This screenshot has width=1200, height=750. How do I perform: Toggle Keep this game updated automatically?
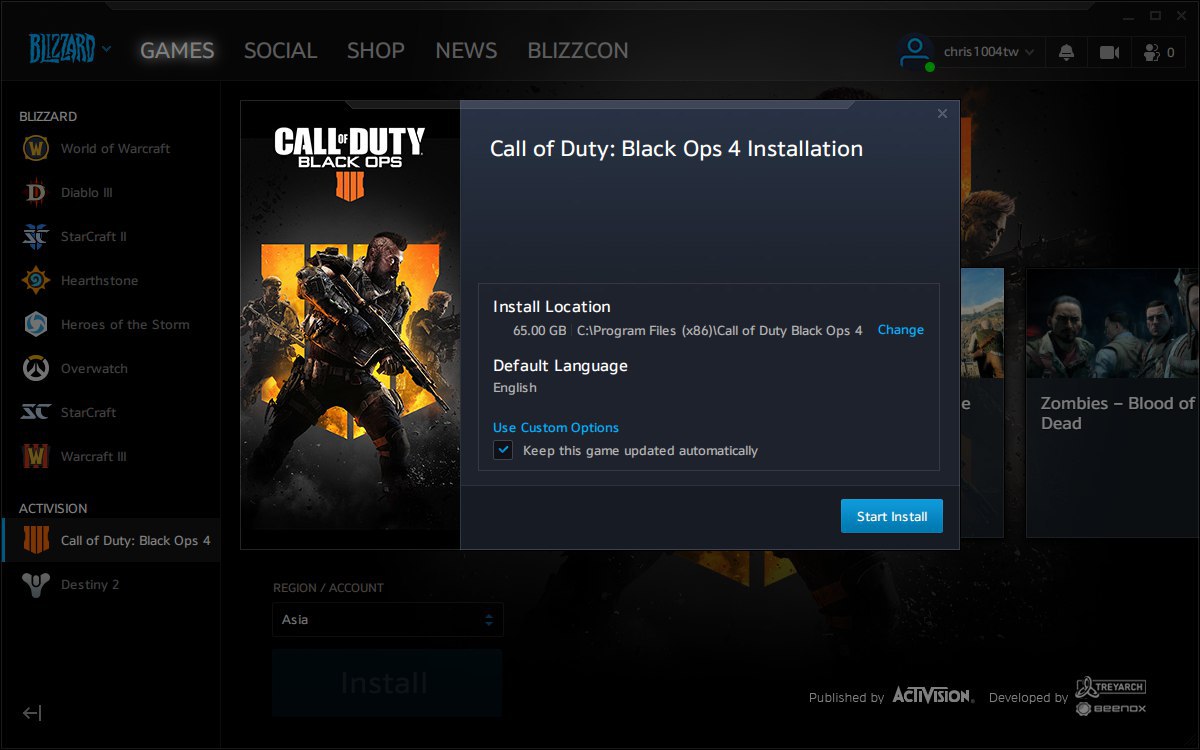[503, 450]
